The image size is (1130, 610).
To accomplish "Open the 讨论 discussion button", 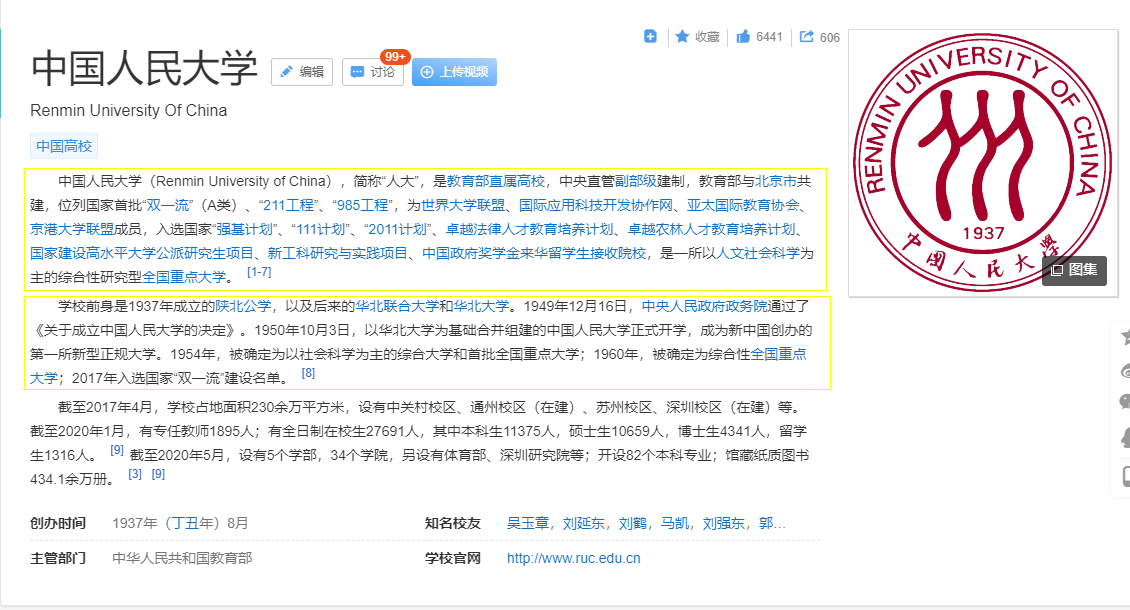I will click(x=372, y=72).
